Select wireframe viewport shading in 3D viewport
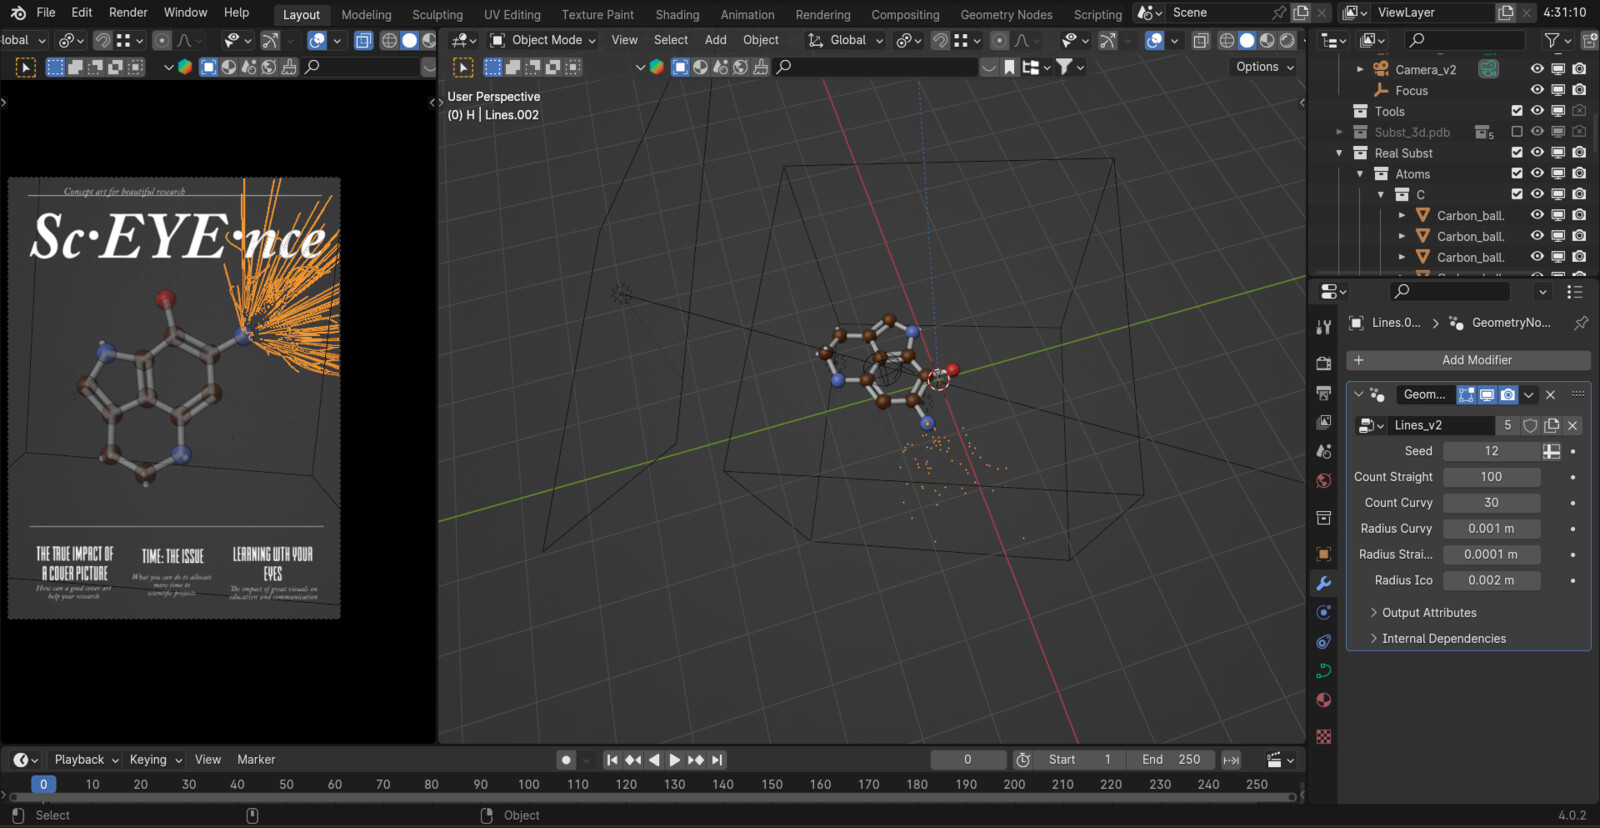 click(x=1226, y=40)
